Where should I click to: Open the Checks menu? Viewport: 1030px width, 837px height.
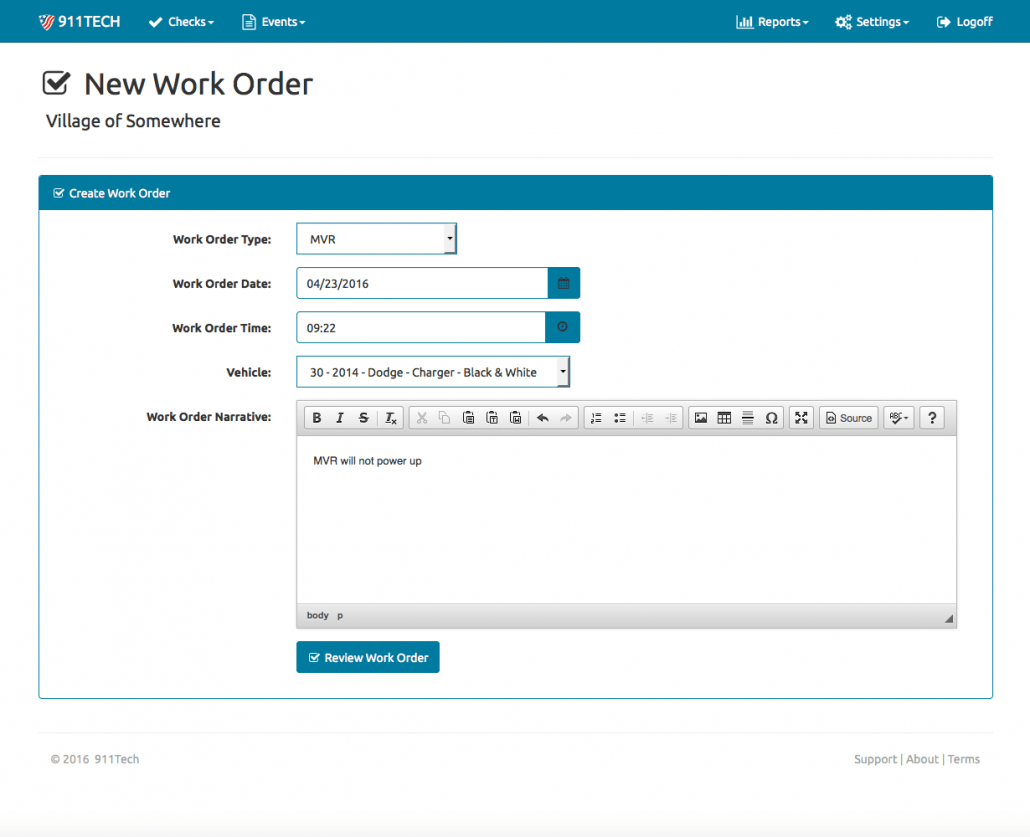point(181,22)
